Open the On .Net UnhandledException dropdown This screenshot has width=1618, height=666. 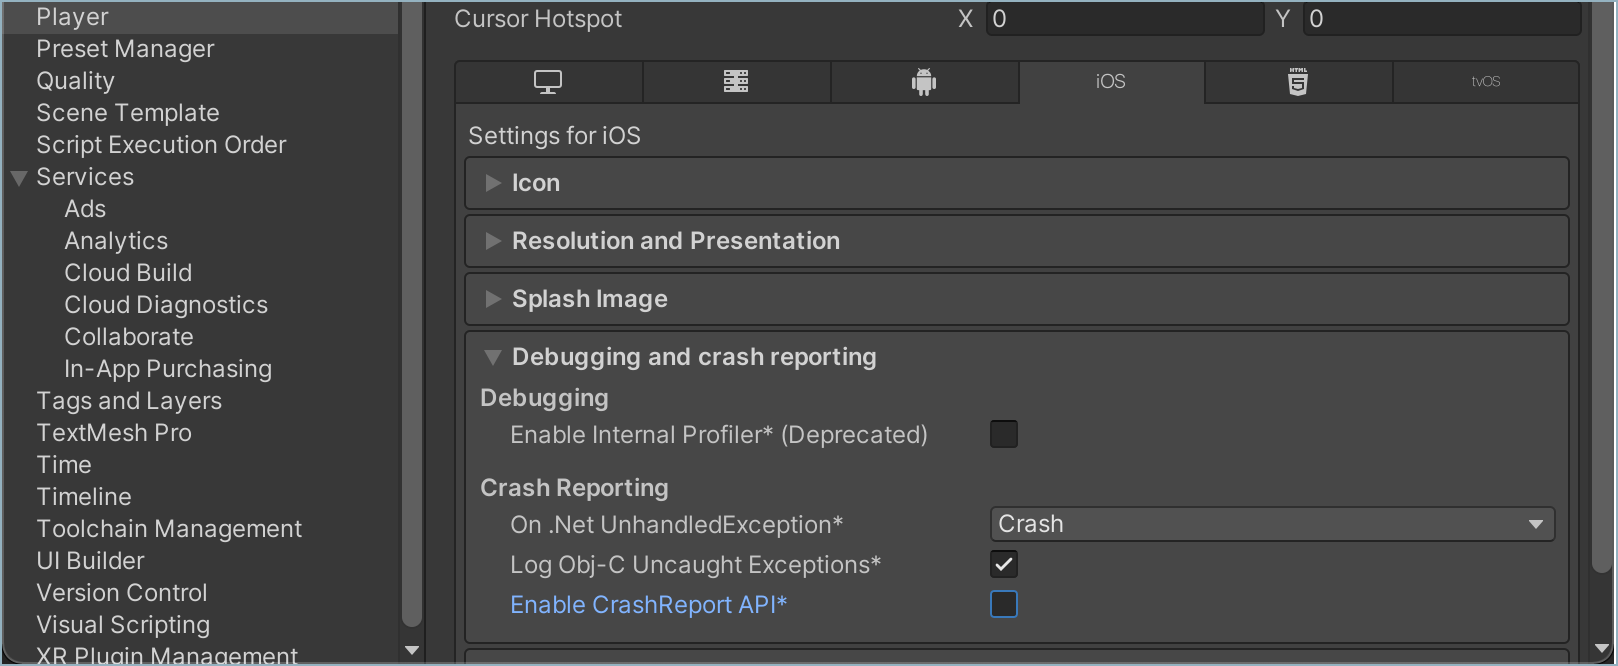[1271, 524]
